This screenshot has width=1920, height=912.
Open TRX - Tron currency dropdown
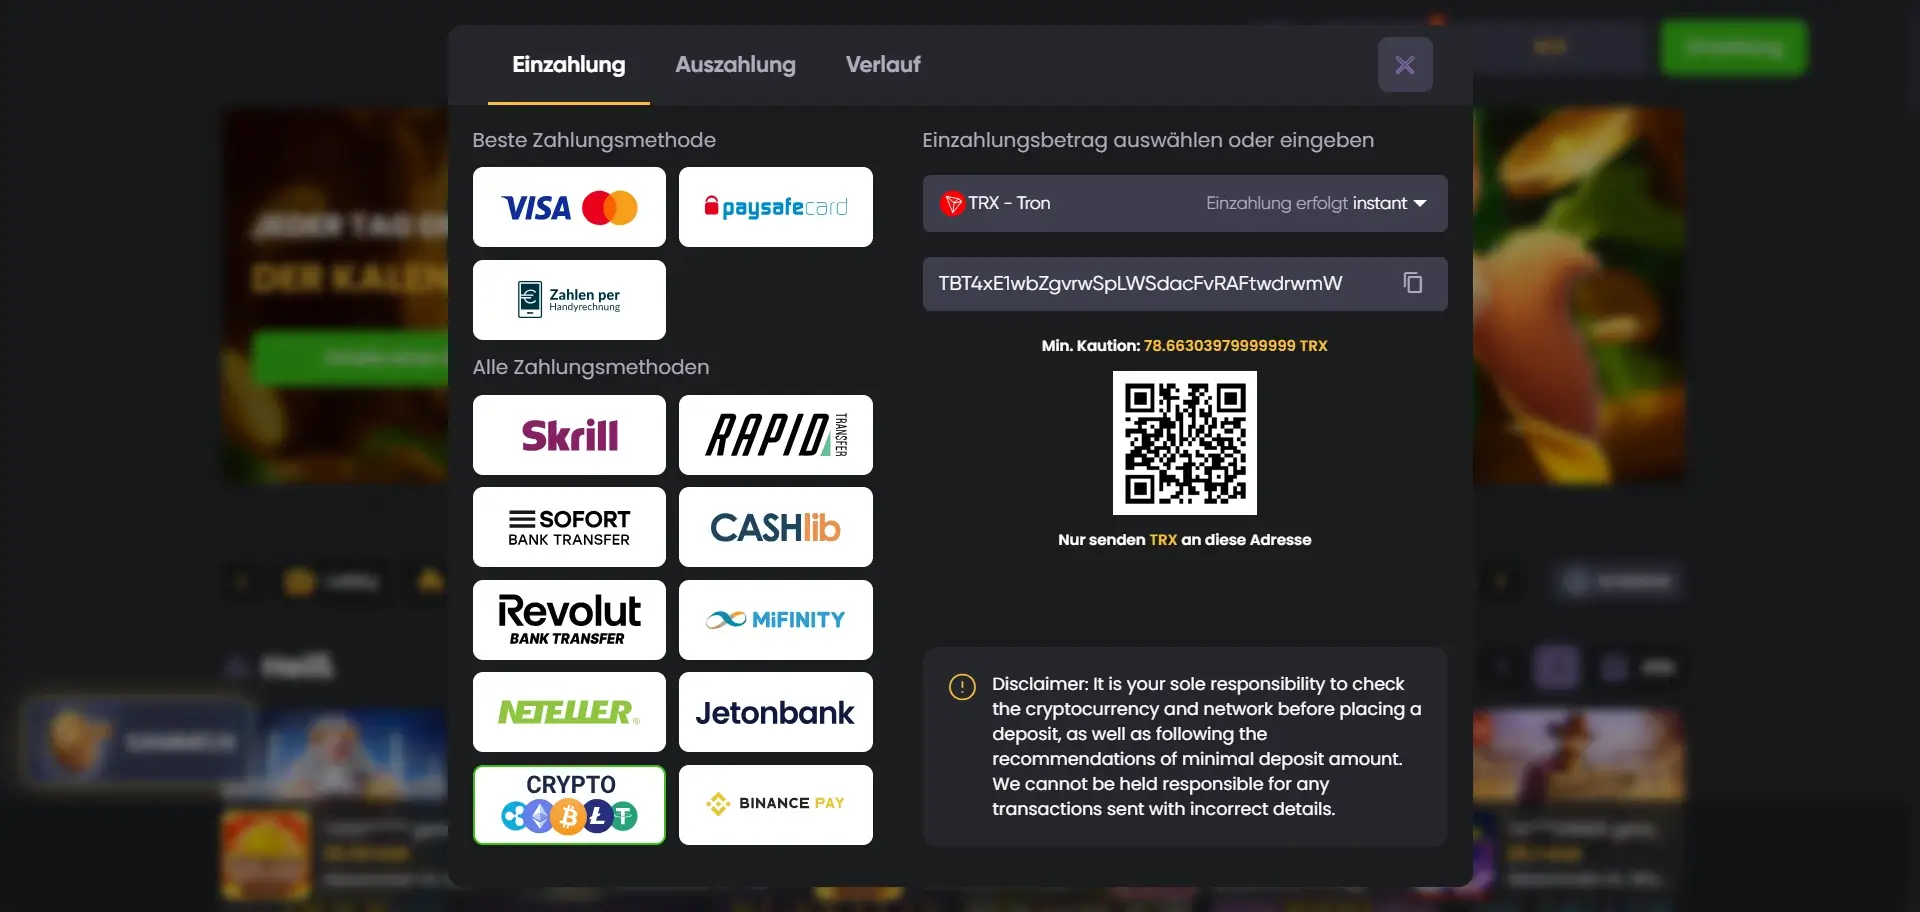[1185, 203]
